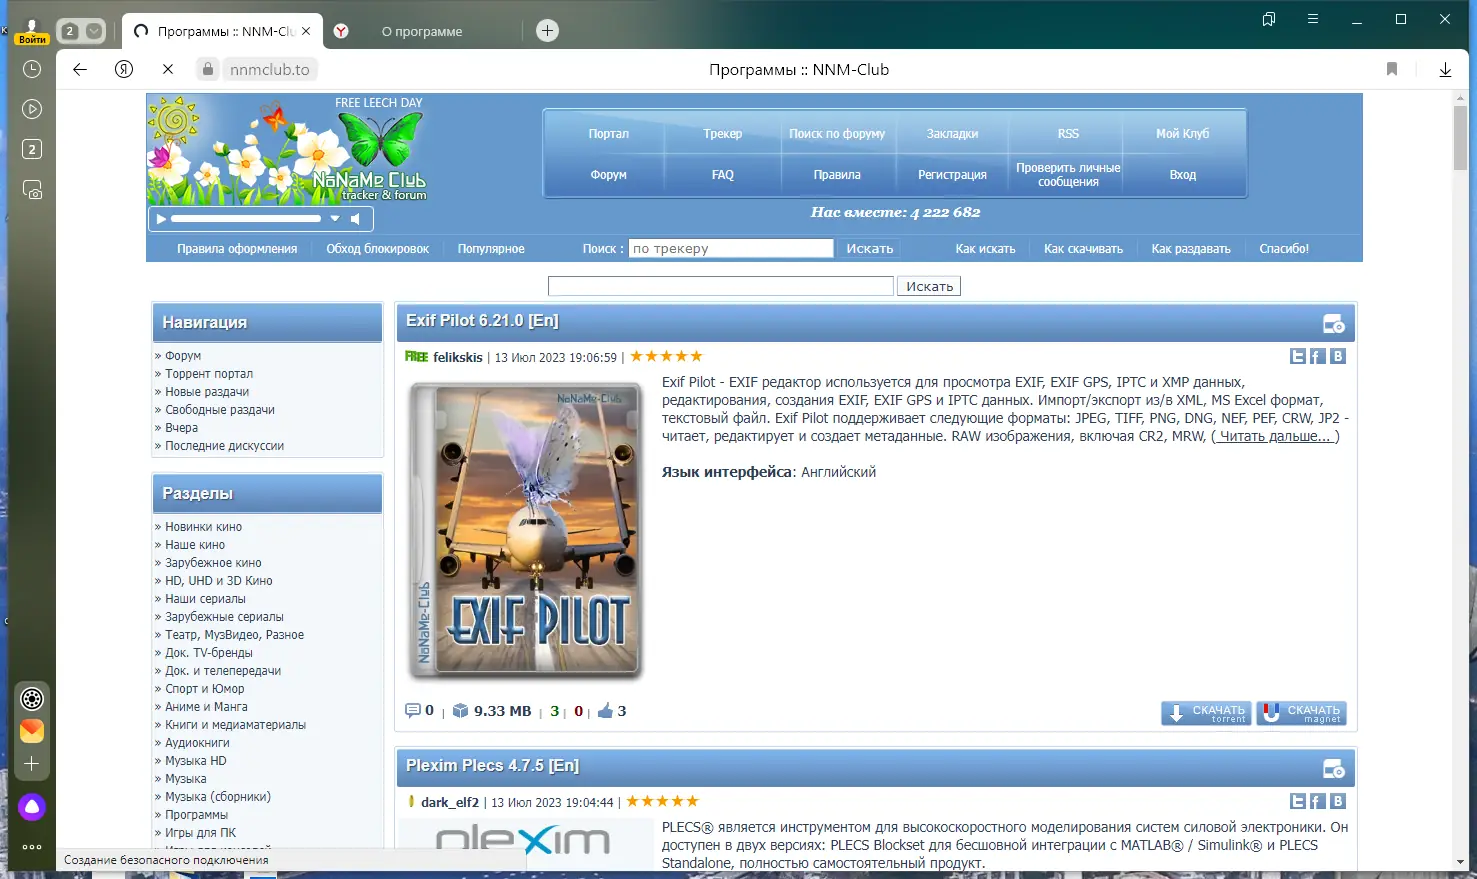Mute the header radio player speaker

click(355, 218)
